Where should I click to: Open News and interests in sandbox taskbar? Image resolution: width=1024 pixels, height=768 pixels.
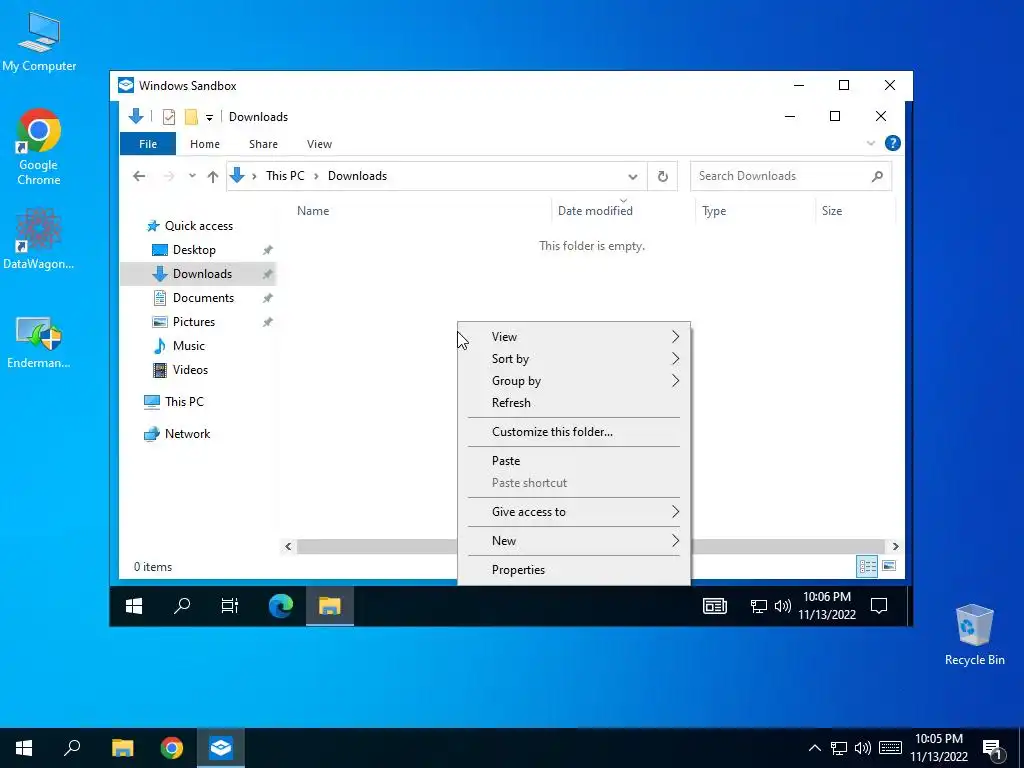[x=714, y=607]
